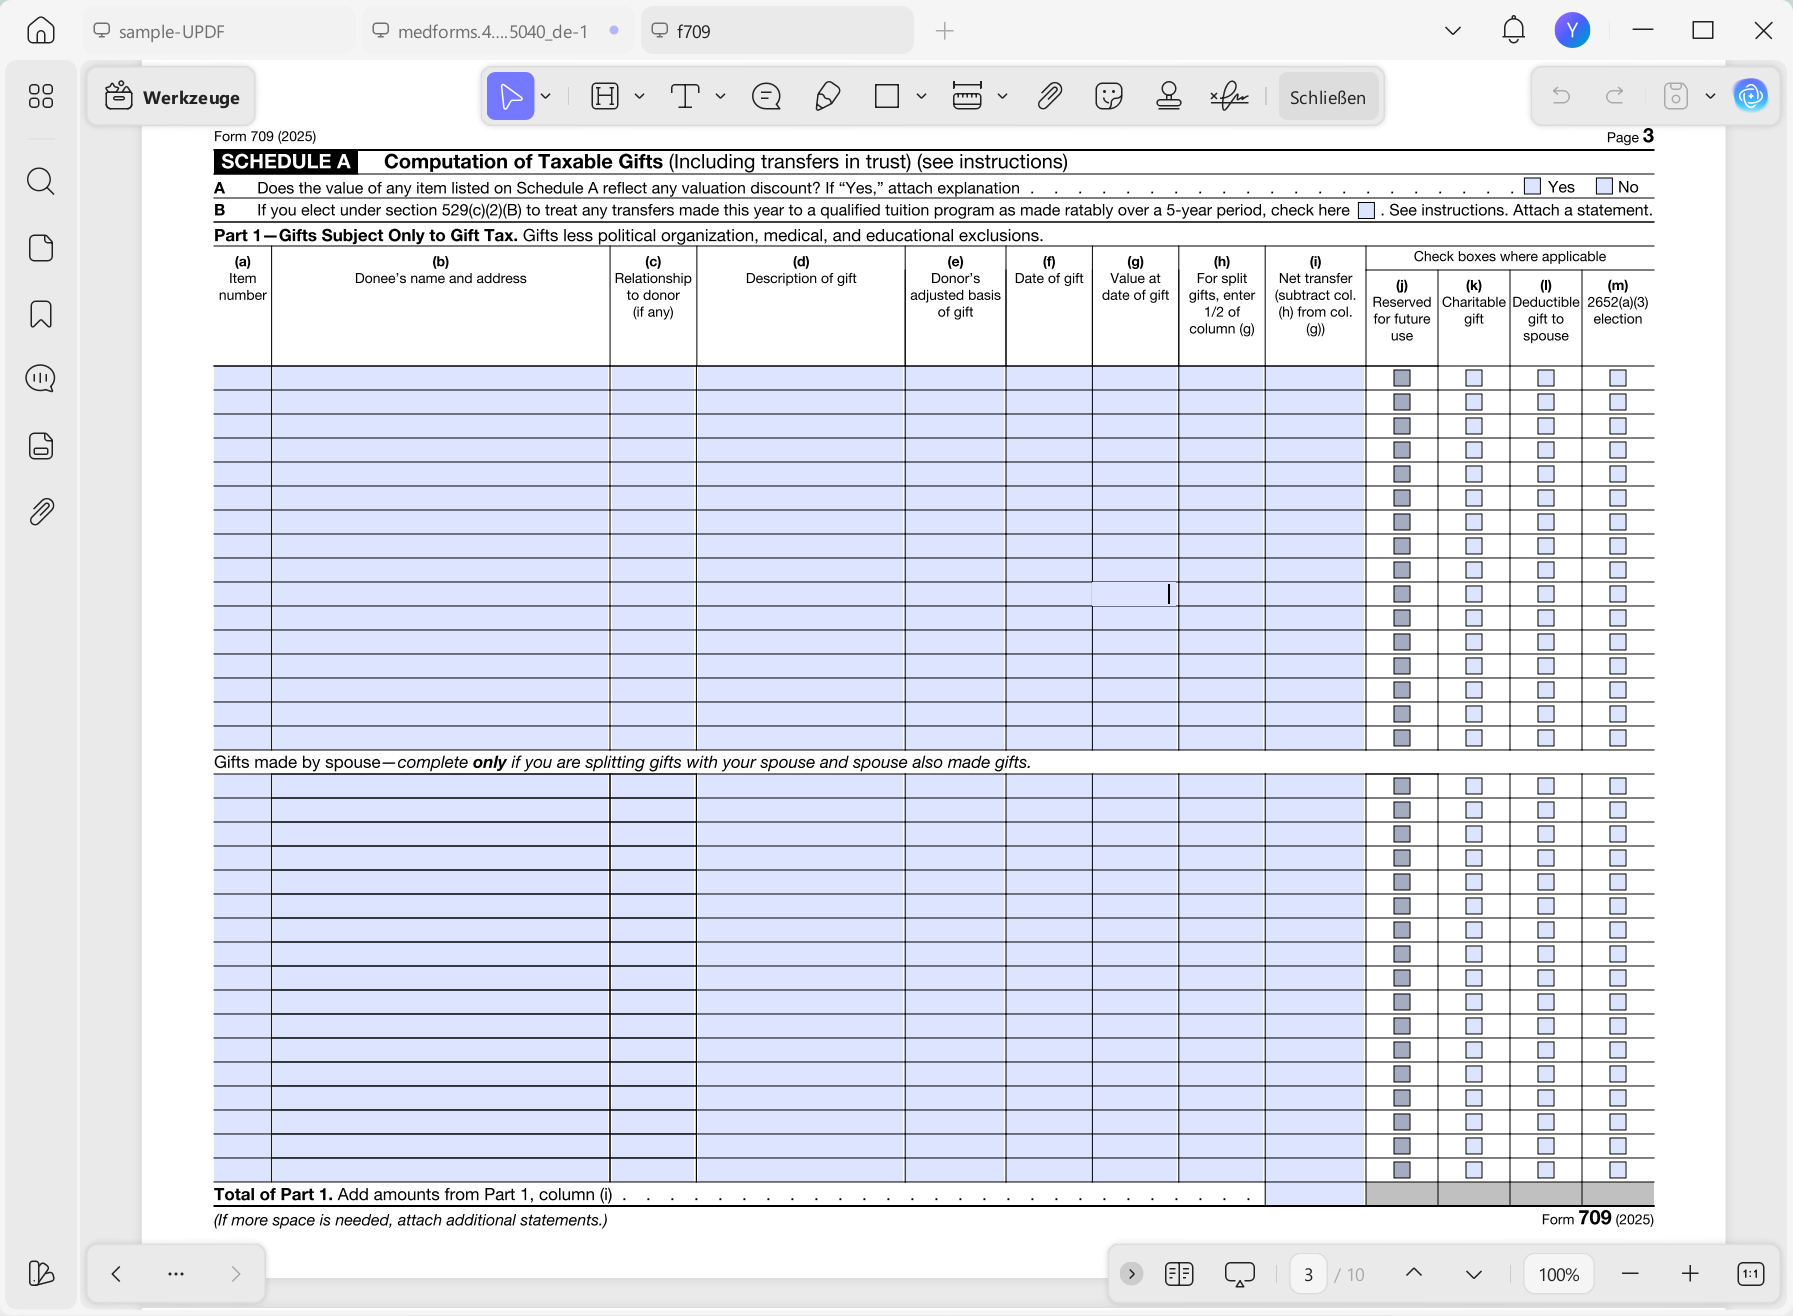The width and height of the screenshot is (1793, 1316).
Task: Open the comments panel in sidebar
Action: 41,379
